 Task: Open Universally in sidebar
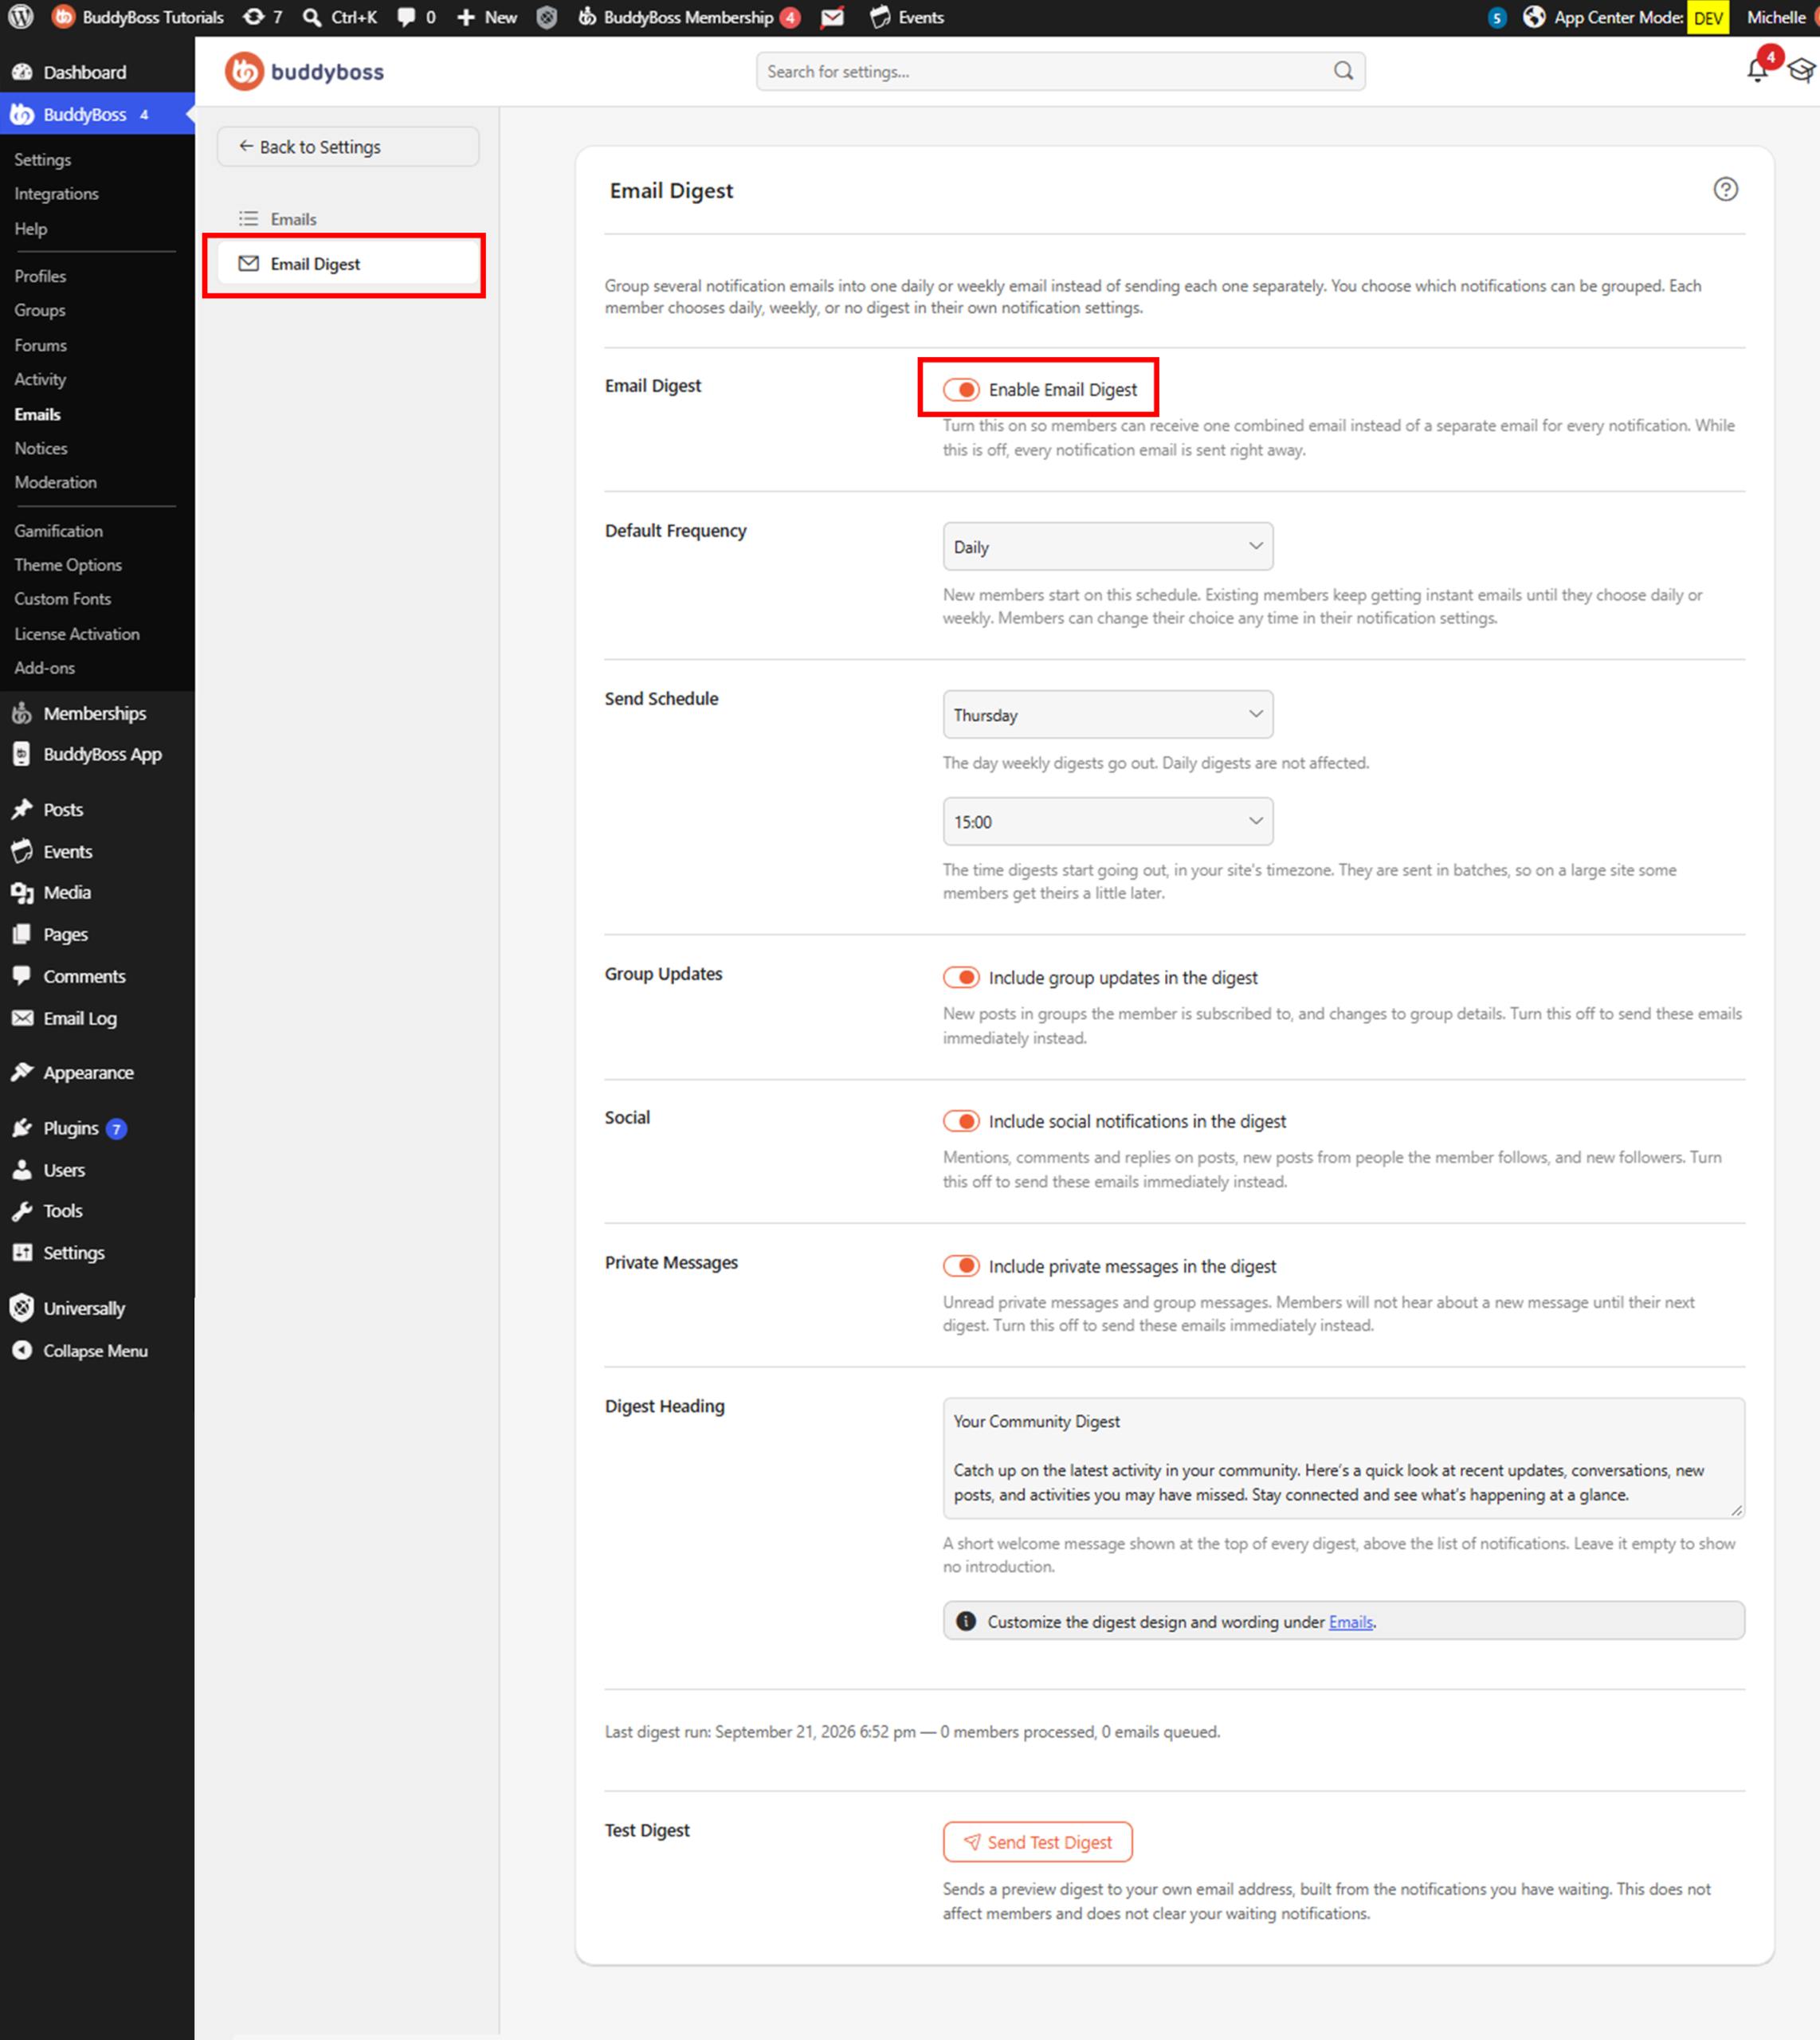[x=68, y=1308]
